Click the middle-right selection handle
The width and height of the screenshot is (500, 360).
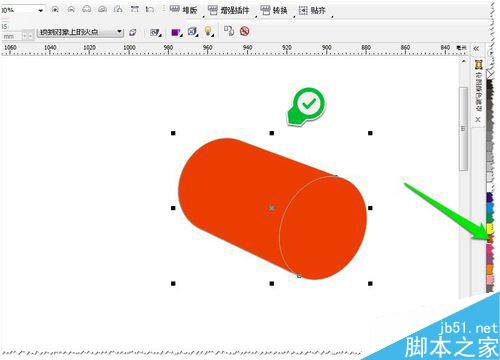pos(370,208)
